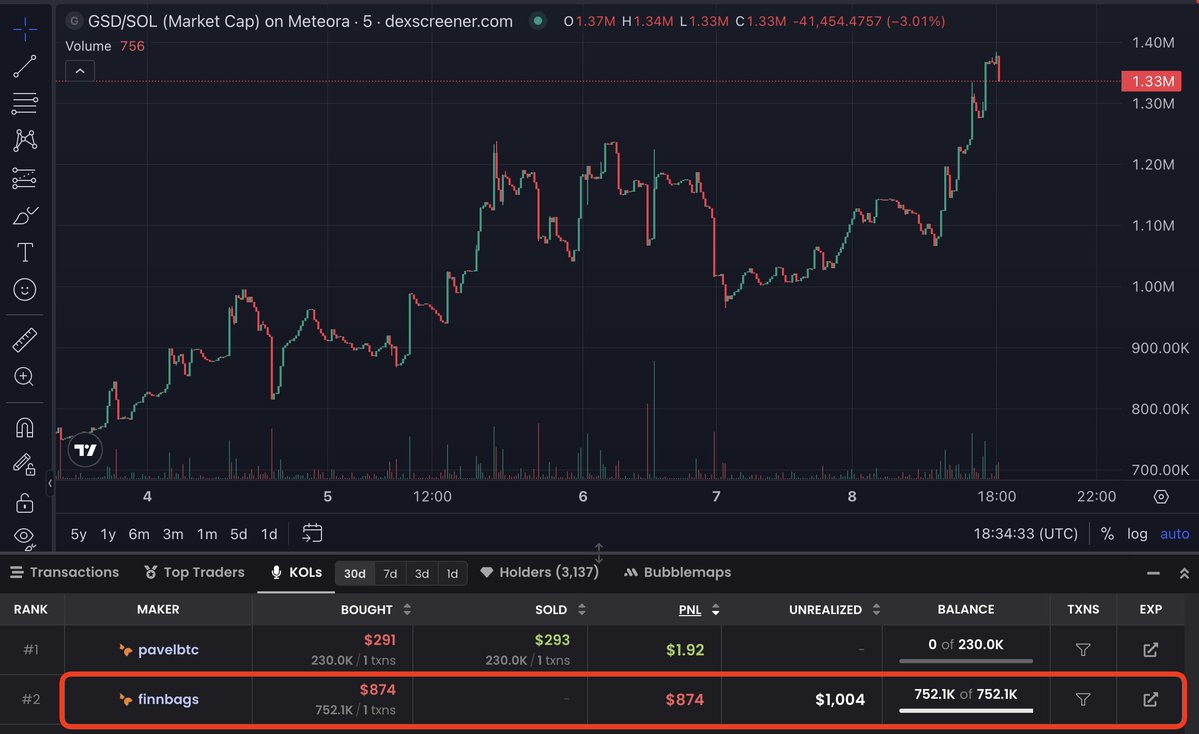1199x734 pixels.
Task: Click the pavelbtc balance progress bar
Action: pos(966,661)
